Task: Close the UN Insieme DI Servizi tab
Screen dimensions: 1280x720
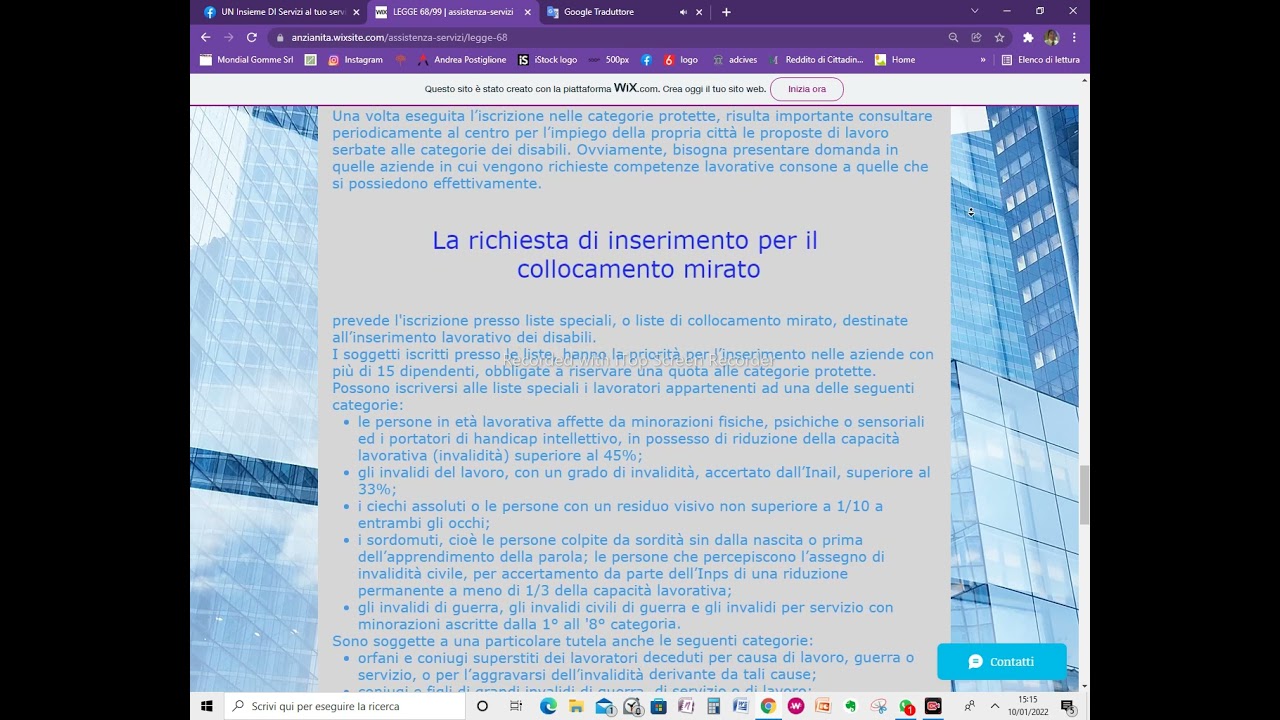Action: (356, 12)
